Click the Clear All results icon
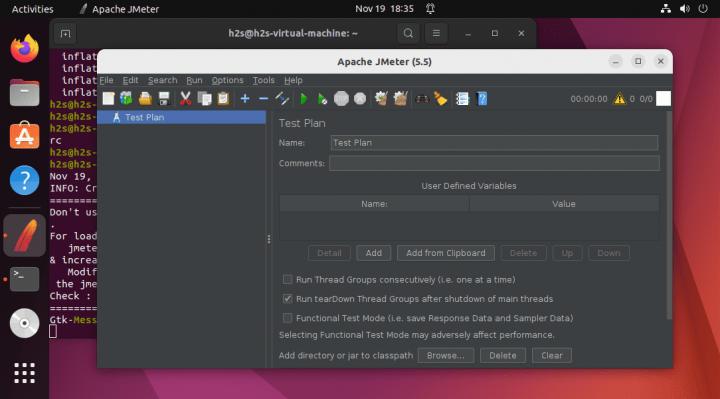This screenshot has height=399, width=720. click(400, 99)
